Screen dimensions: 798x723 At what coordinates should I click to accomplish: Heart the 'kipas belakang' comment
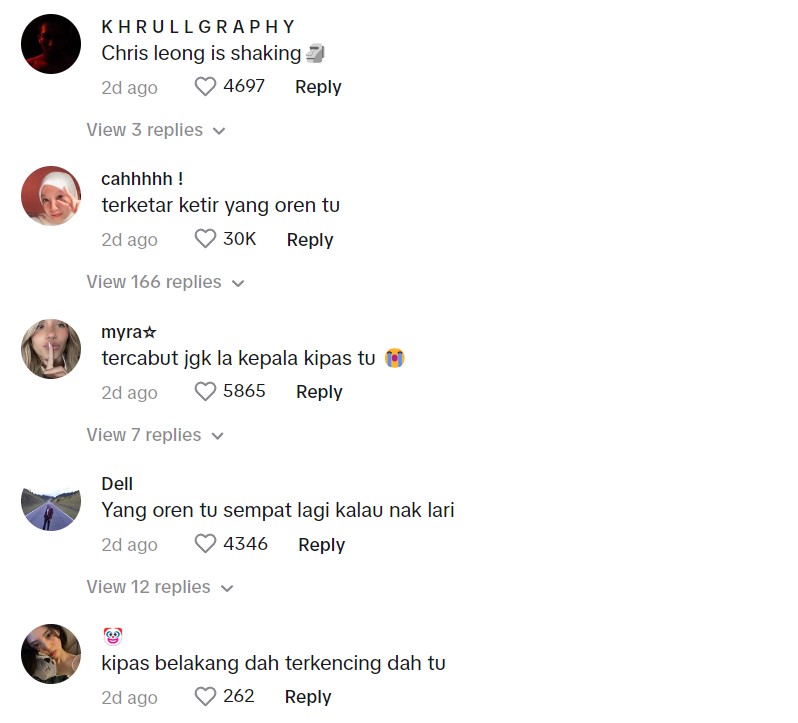point(205,697)
